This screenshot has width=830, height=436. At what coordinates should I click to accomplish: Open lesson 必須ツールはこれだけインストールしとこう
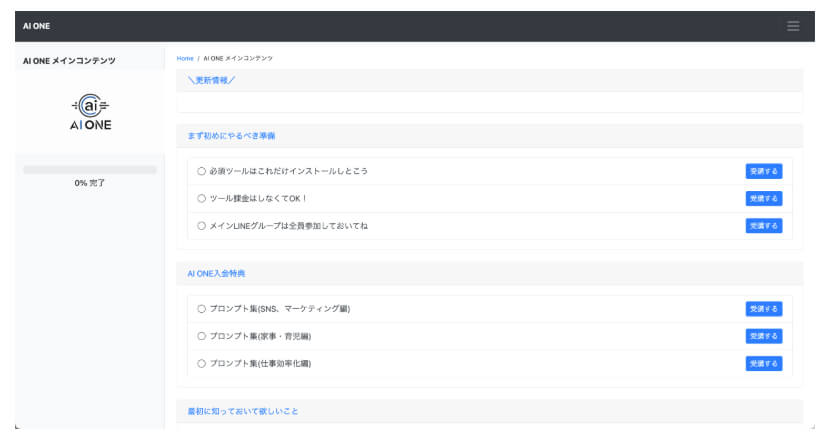(x=288, y=171)
